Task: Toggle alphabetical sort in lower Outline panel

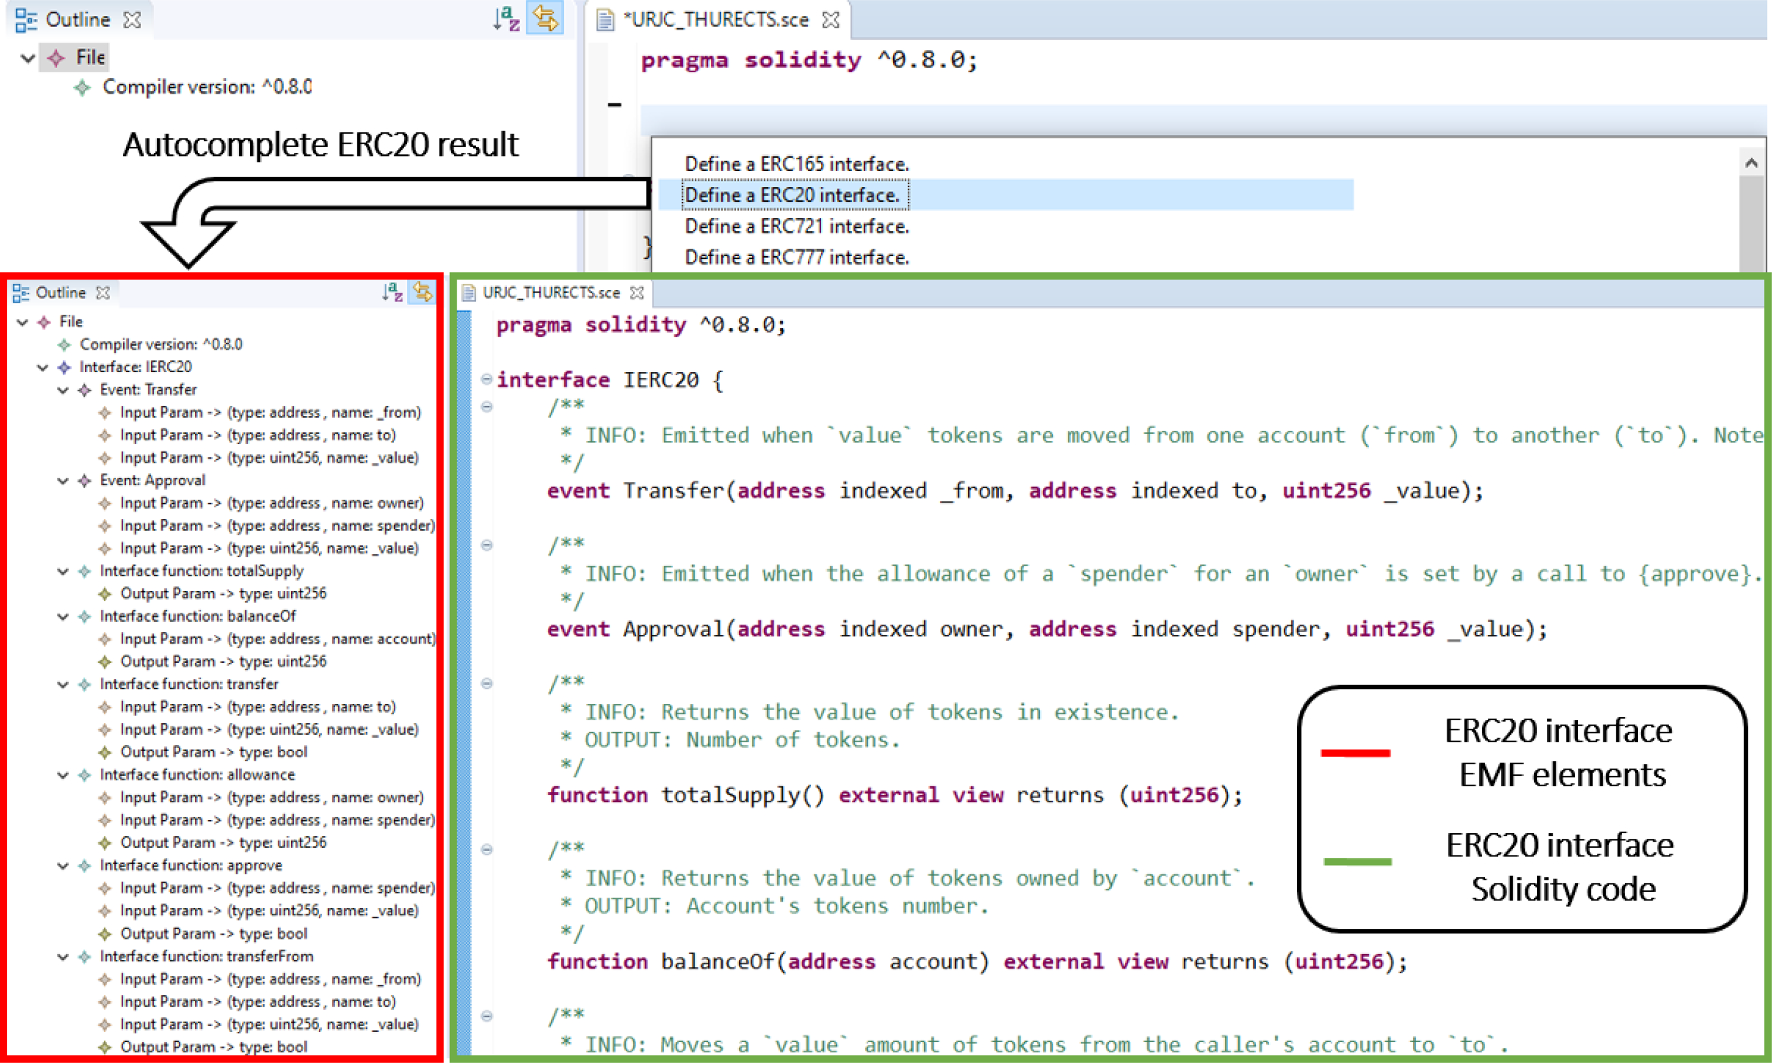Action: pyautogui.click(x=392, y=292)
